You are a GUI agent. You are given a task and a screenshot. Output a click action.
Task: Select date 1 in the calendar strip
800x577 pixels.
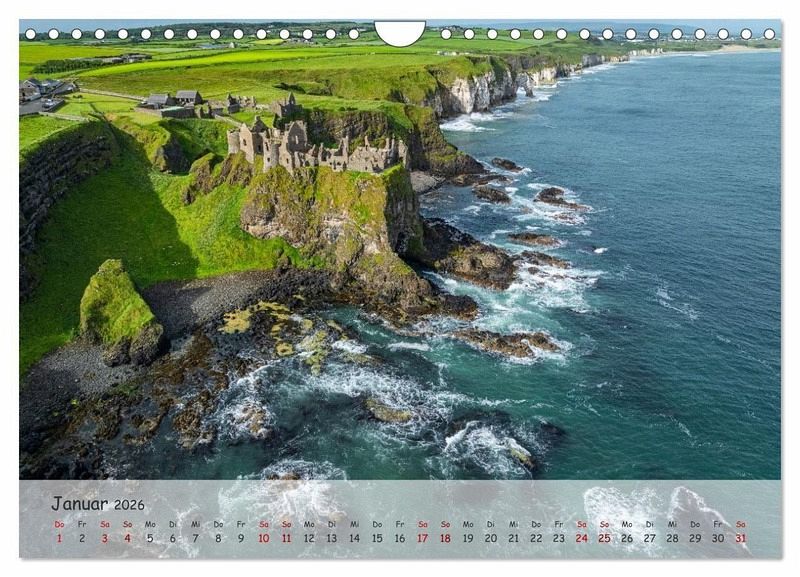(x=59, y=538)
